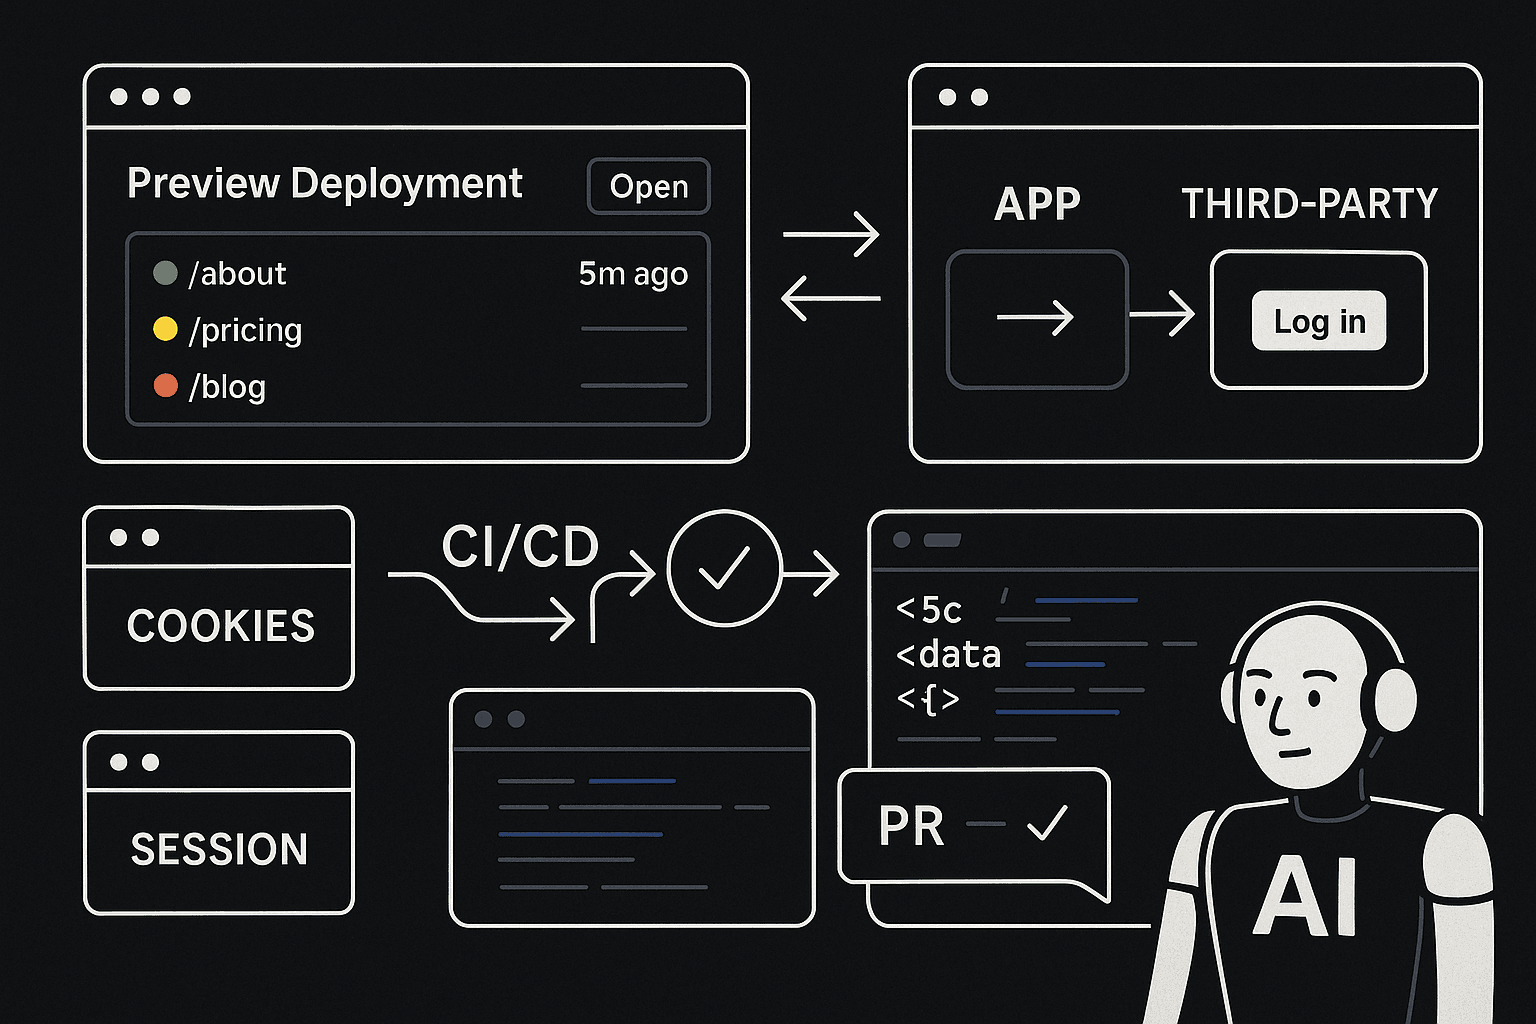Click first window dot in Preview Deployment window

click(119, 96)
